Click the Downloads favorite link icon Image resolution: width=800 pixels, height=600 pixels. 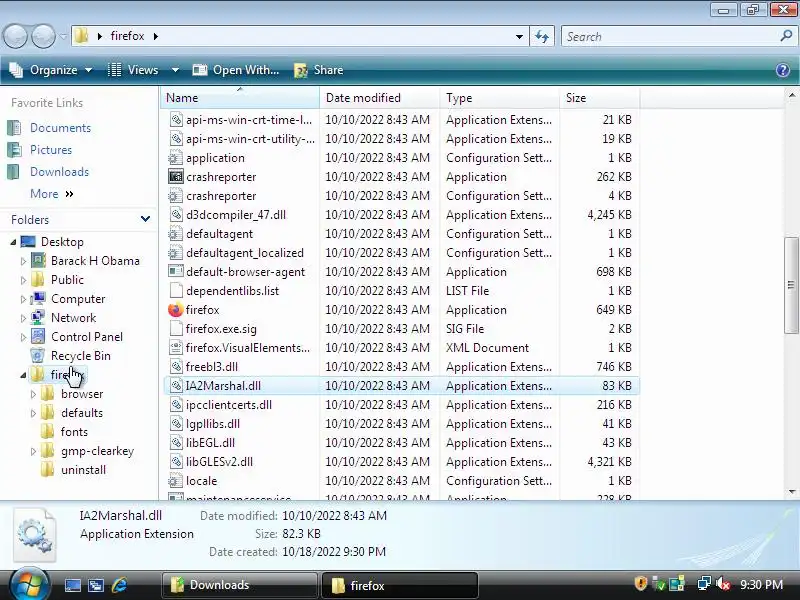[x=14, y=171]
